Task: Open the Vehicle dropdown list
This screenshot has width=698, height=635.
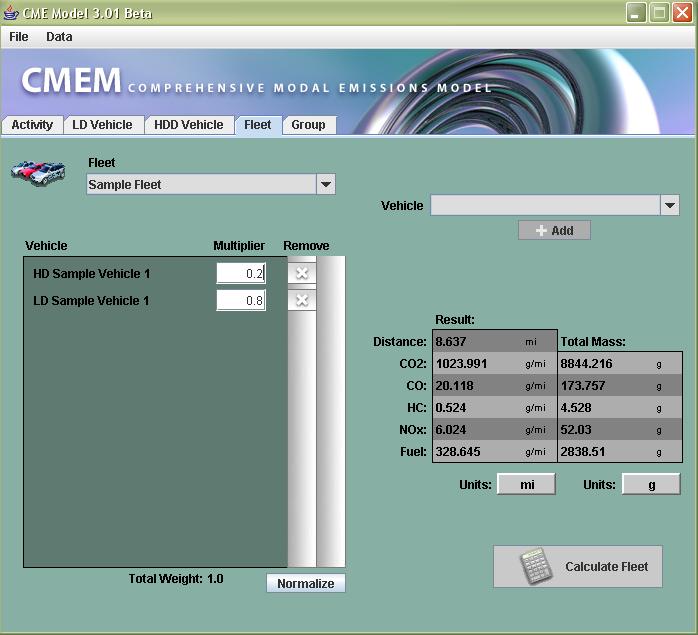Action: (669, 205)
